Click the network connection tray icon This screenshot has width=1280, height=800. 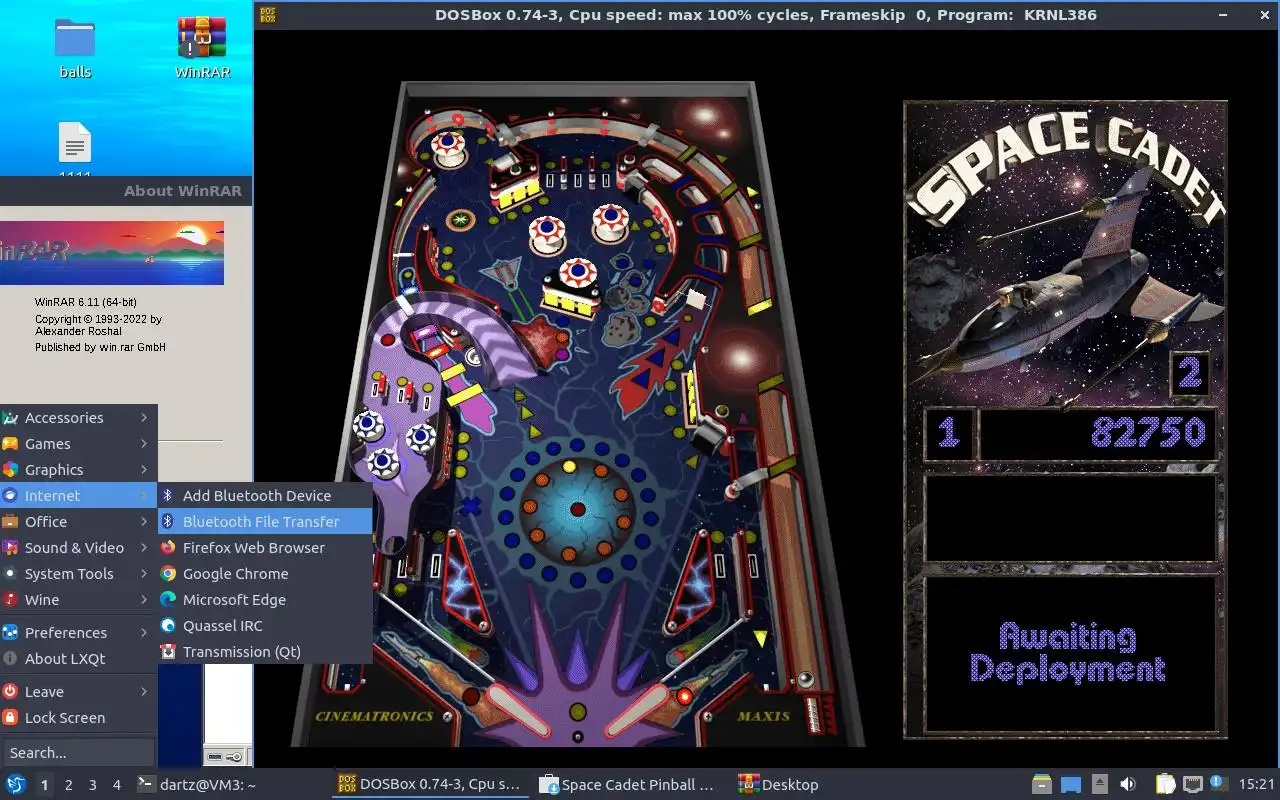click(1193, 785)
